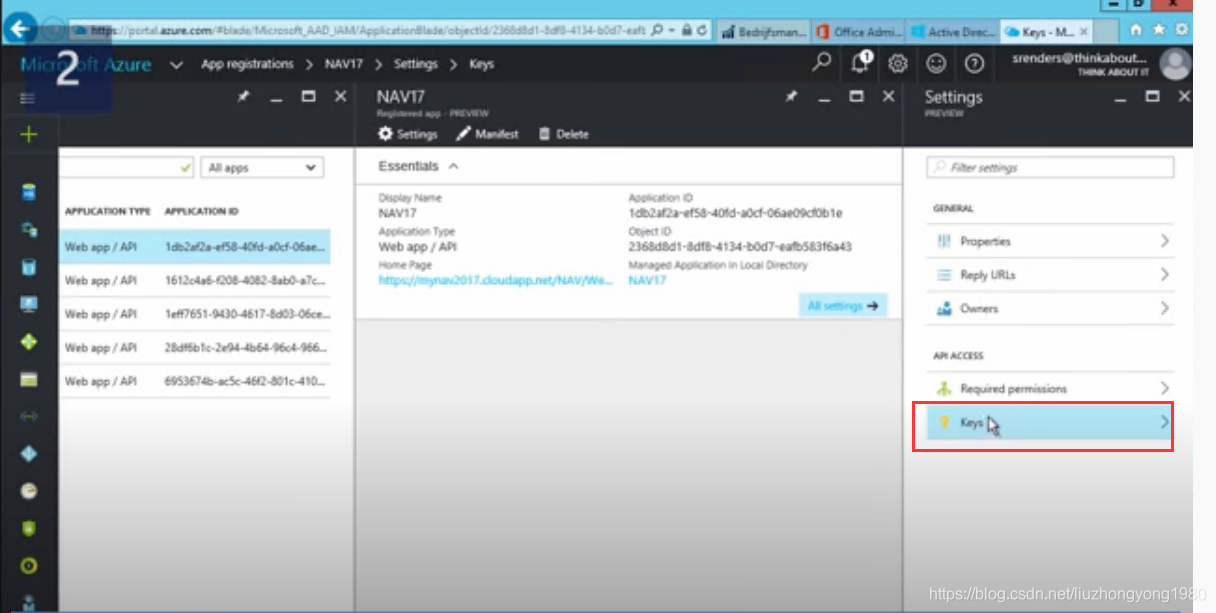Open the All apps dropdown
The width and height of the screenshot is (1216, 613).
262,168
